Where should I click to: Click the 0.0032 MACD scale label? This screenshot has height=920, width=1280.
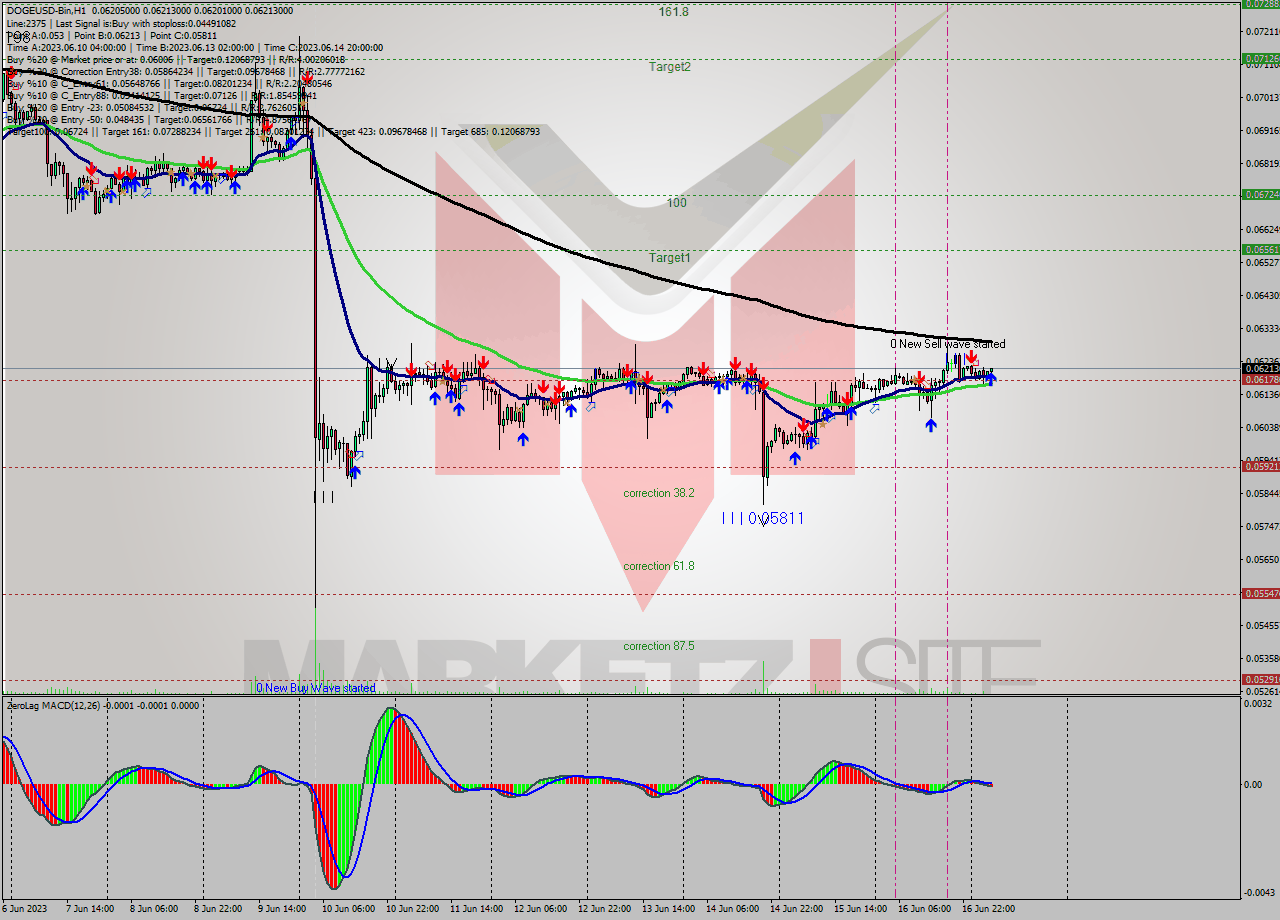pyautogui.click(x=1259, y=704)
